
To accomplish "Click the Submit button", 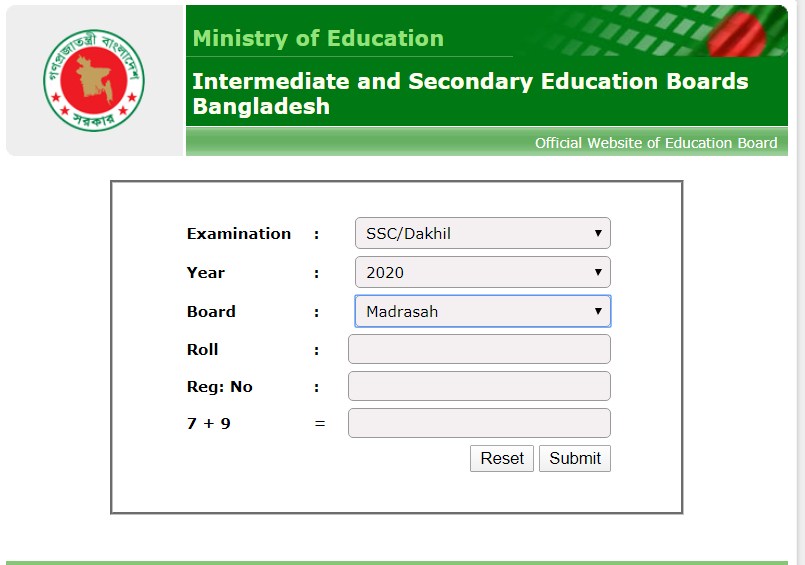I will (575, 458).
